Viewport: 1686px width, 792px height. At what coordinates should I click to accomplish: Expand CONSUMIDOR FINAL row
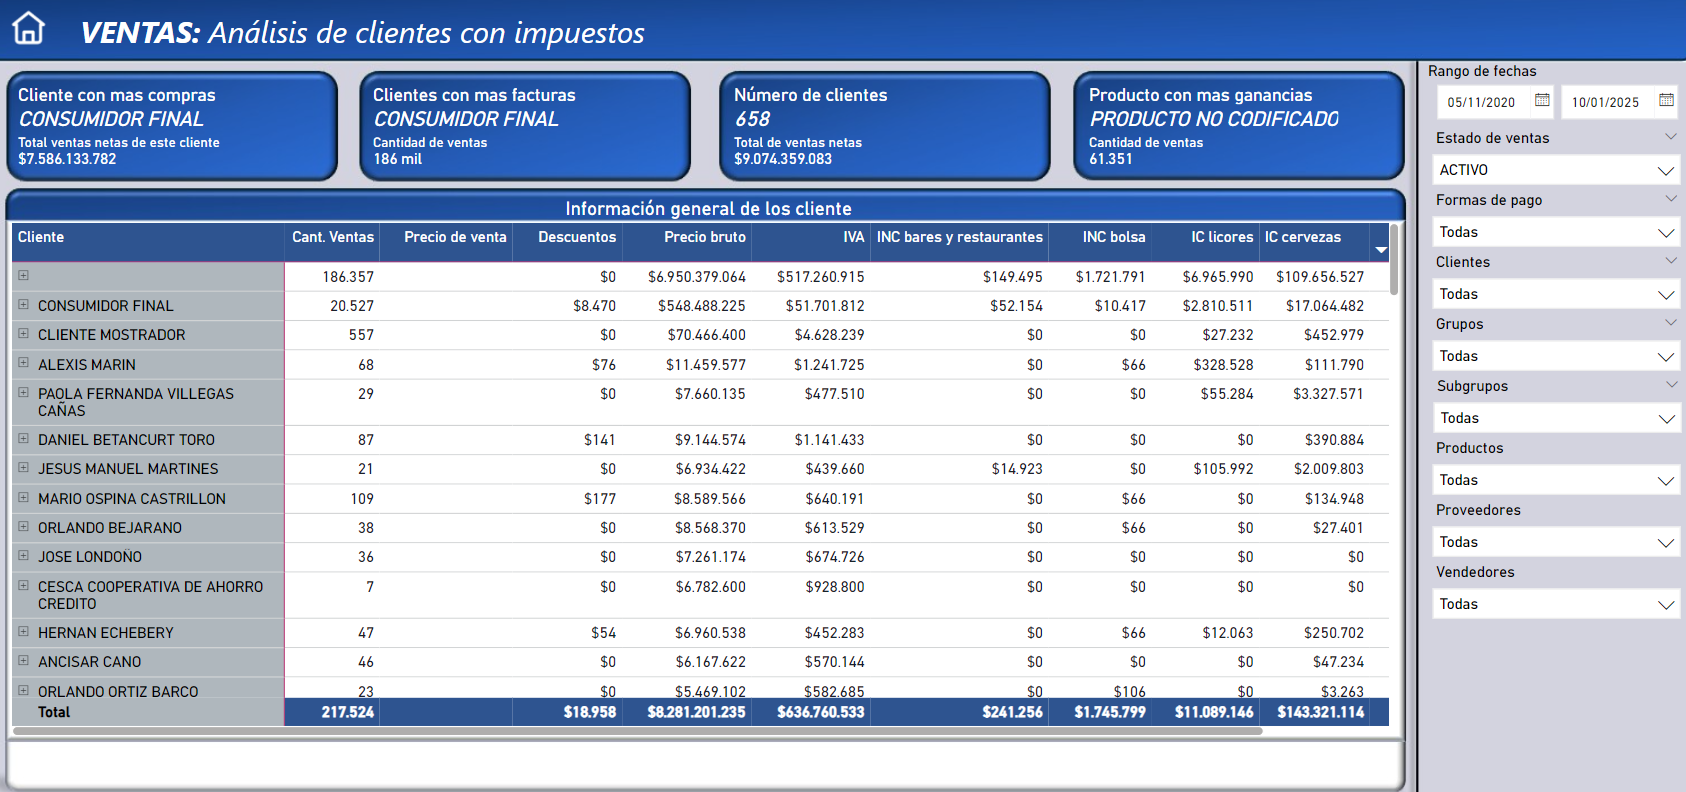(23, 305)
